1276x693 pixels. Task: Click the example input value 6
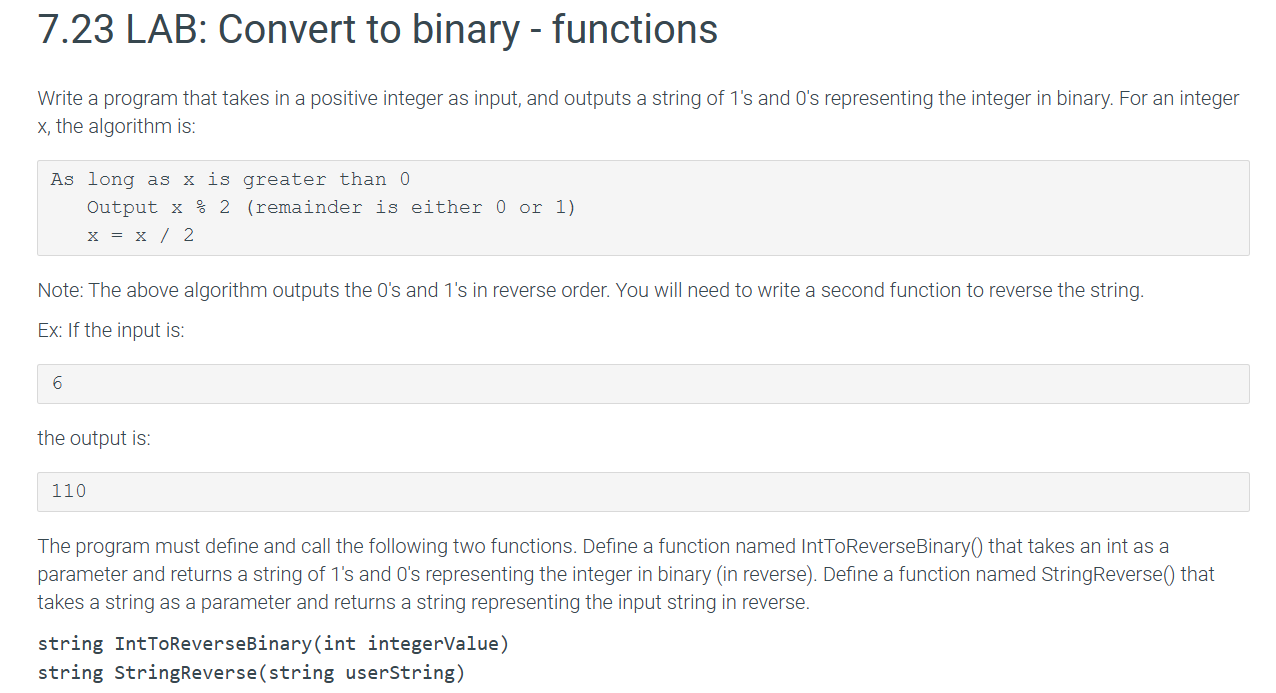pos(57,383)
